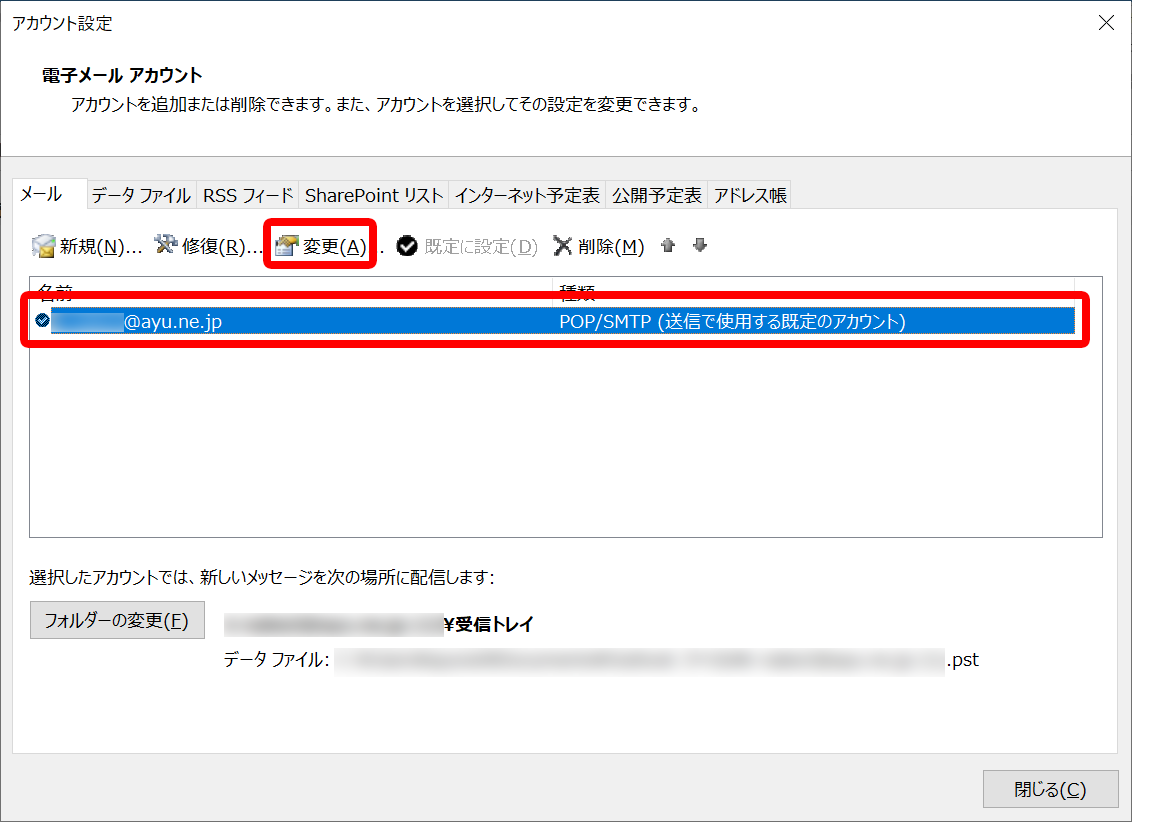The height and width of the screenshot is (822, 1152).
Task: Move account down with the arrow icon
Action: tap(700, 245)
